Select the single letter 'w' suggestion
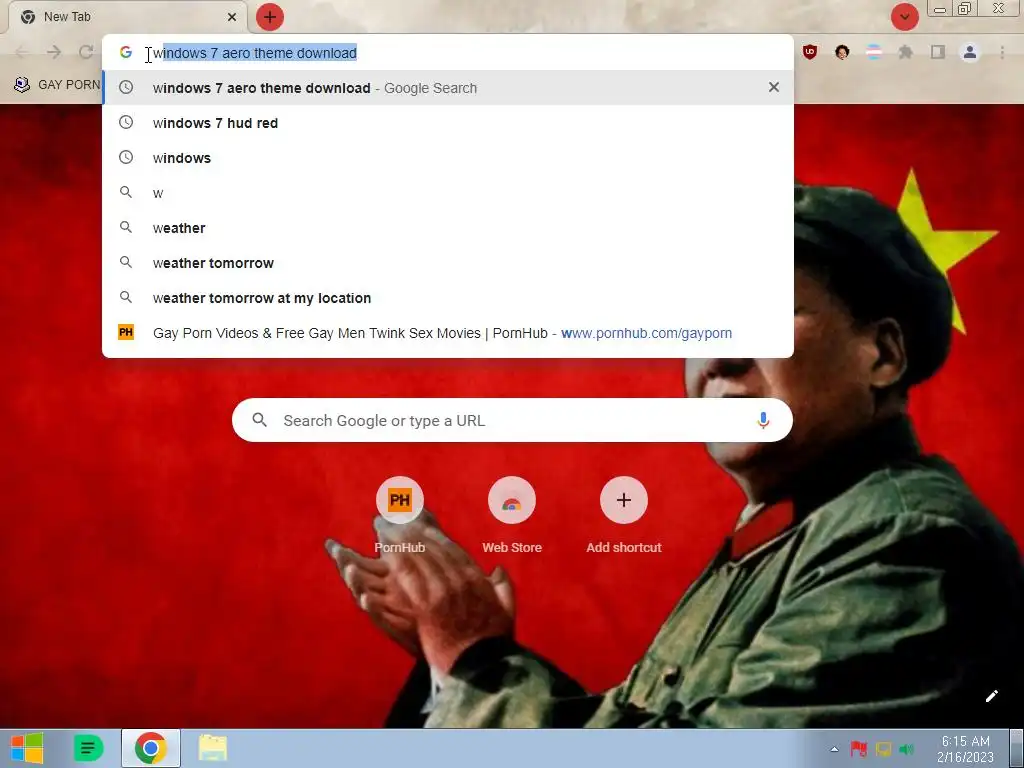 [448, 193]
